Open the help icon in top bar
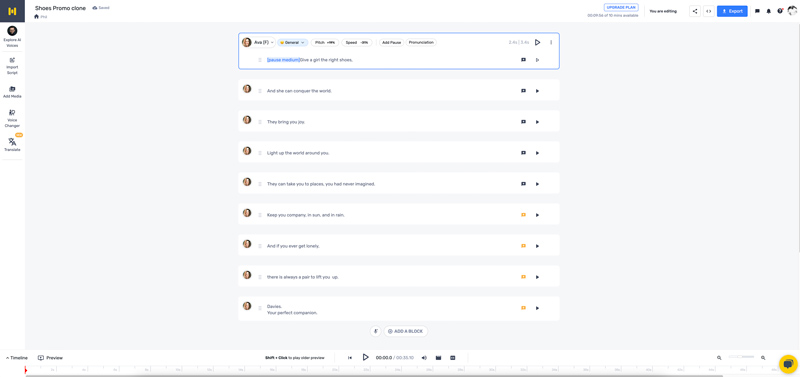The height and width of the screenshot is (377, 800). click(780, 11)
